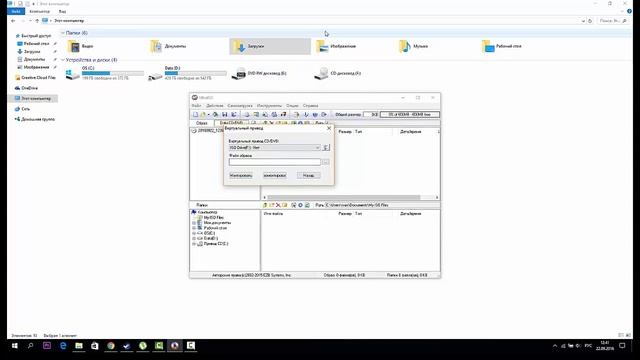This screenshot has height=360, width=640.
Task: Open the Инструменты menu in UltraISO
Action: (269, 106)
